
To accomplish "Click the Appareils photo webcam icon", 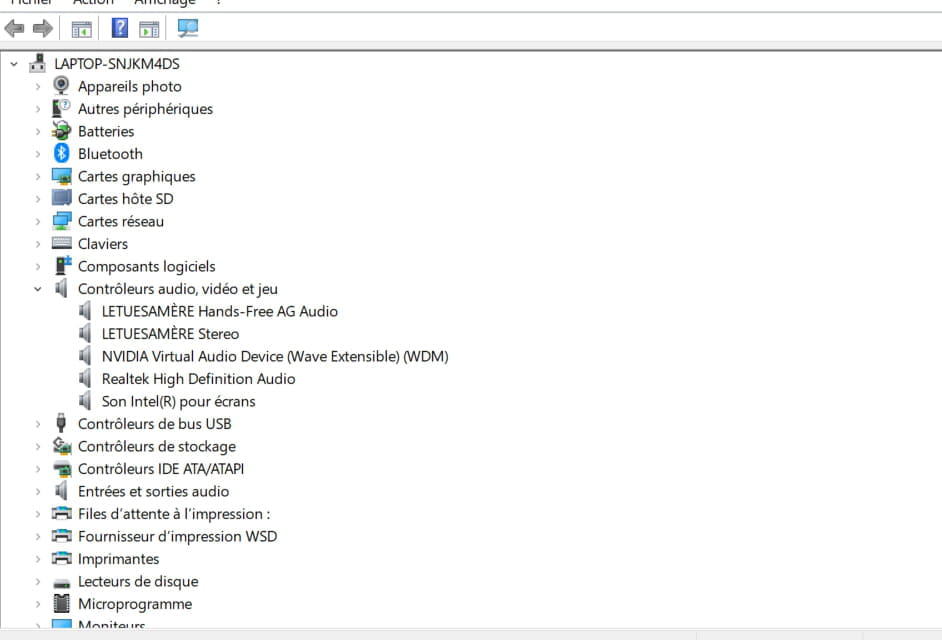I will pos(61,86).
